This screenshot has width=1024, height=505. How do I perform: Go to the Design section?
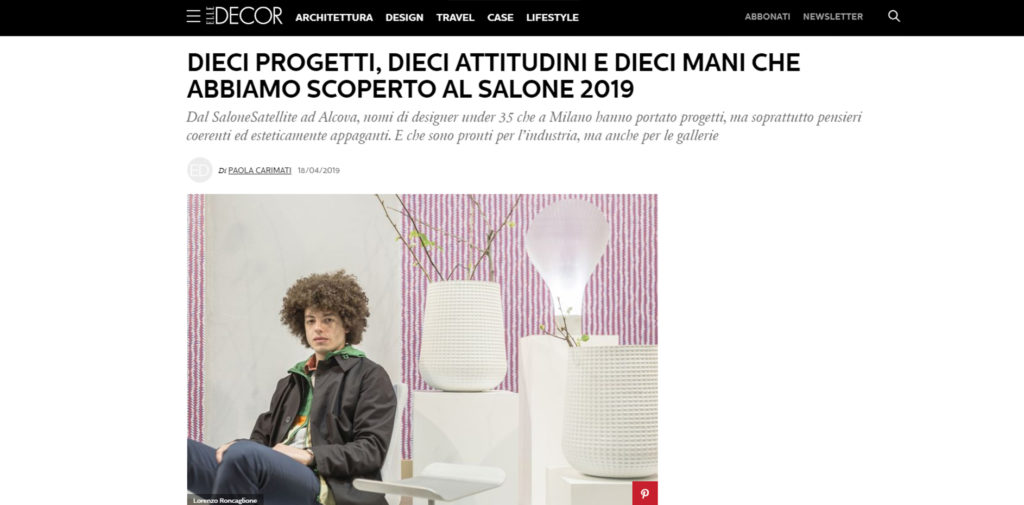404,18
